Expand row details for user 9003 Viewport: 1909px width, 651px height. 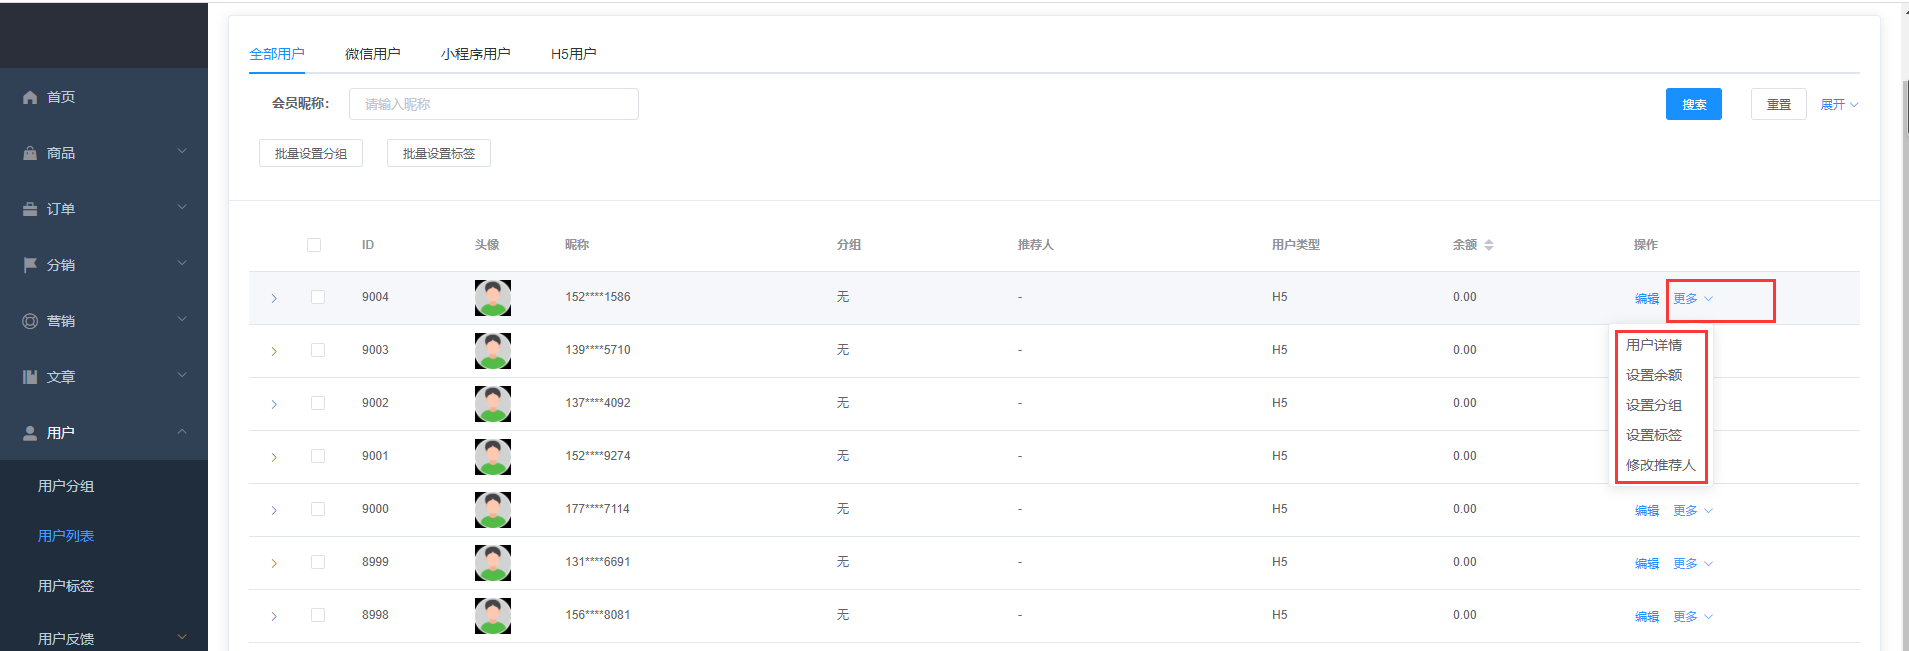click(x=274, y=351)
